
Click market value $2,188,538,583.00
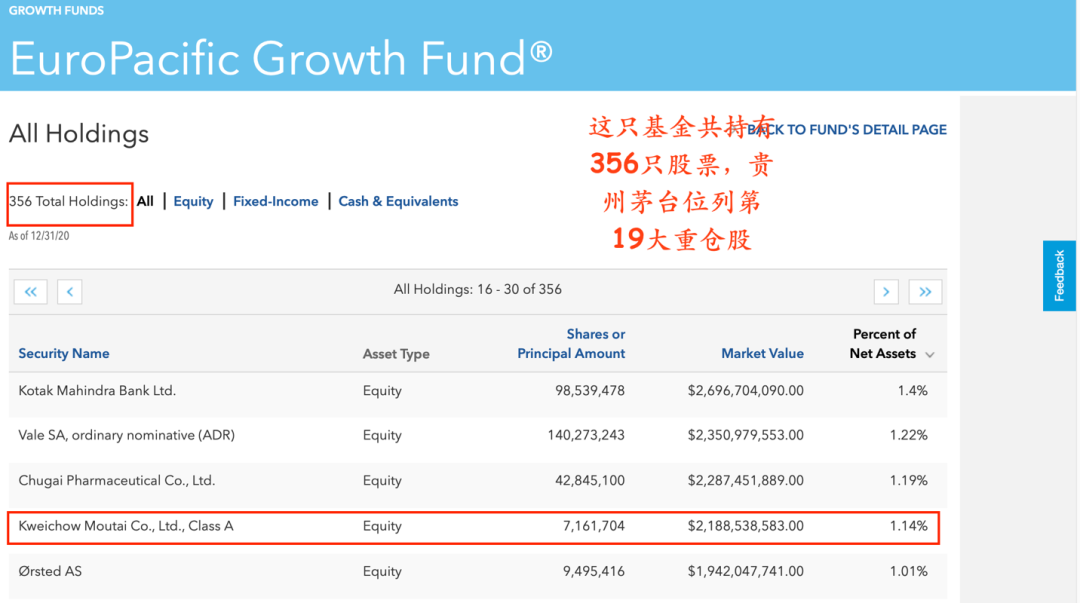tap(745, 526)
